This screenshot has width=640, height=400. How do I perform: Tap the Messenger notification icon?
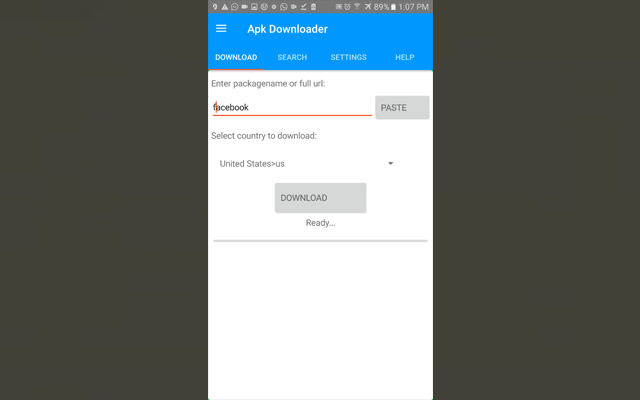pos(234,7)
